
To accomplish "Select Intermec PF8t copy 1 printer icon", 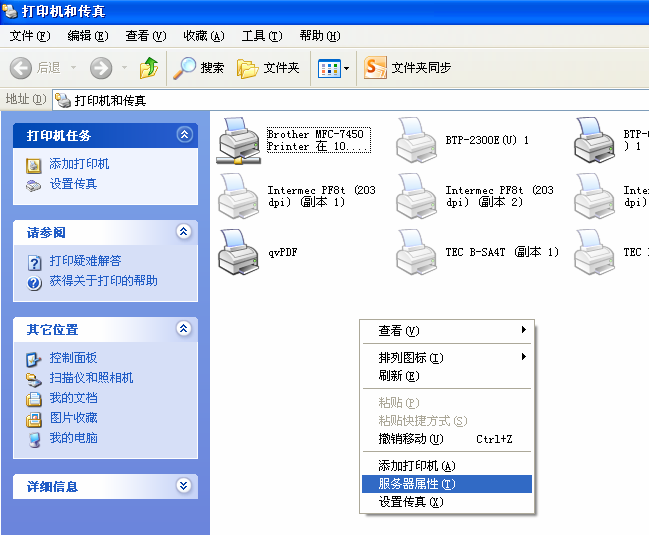I will (x=238, y=196).
